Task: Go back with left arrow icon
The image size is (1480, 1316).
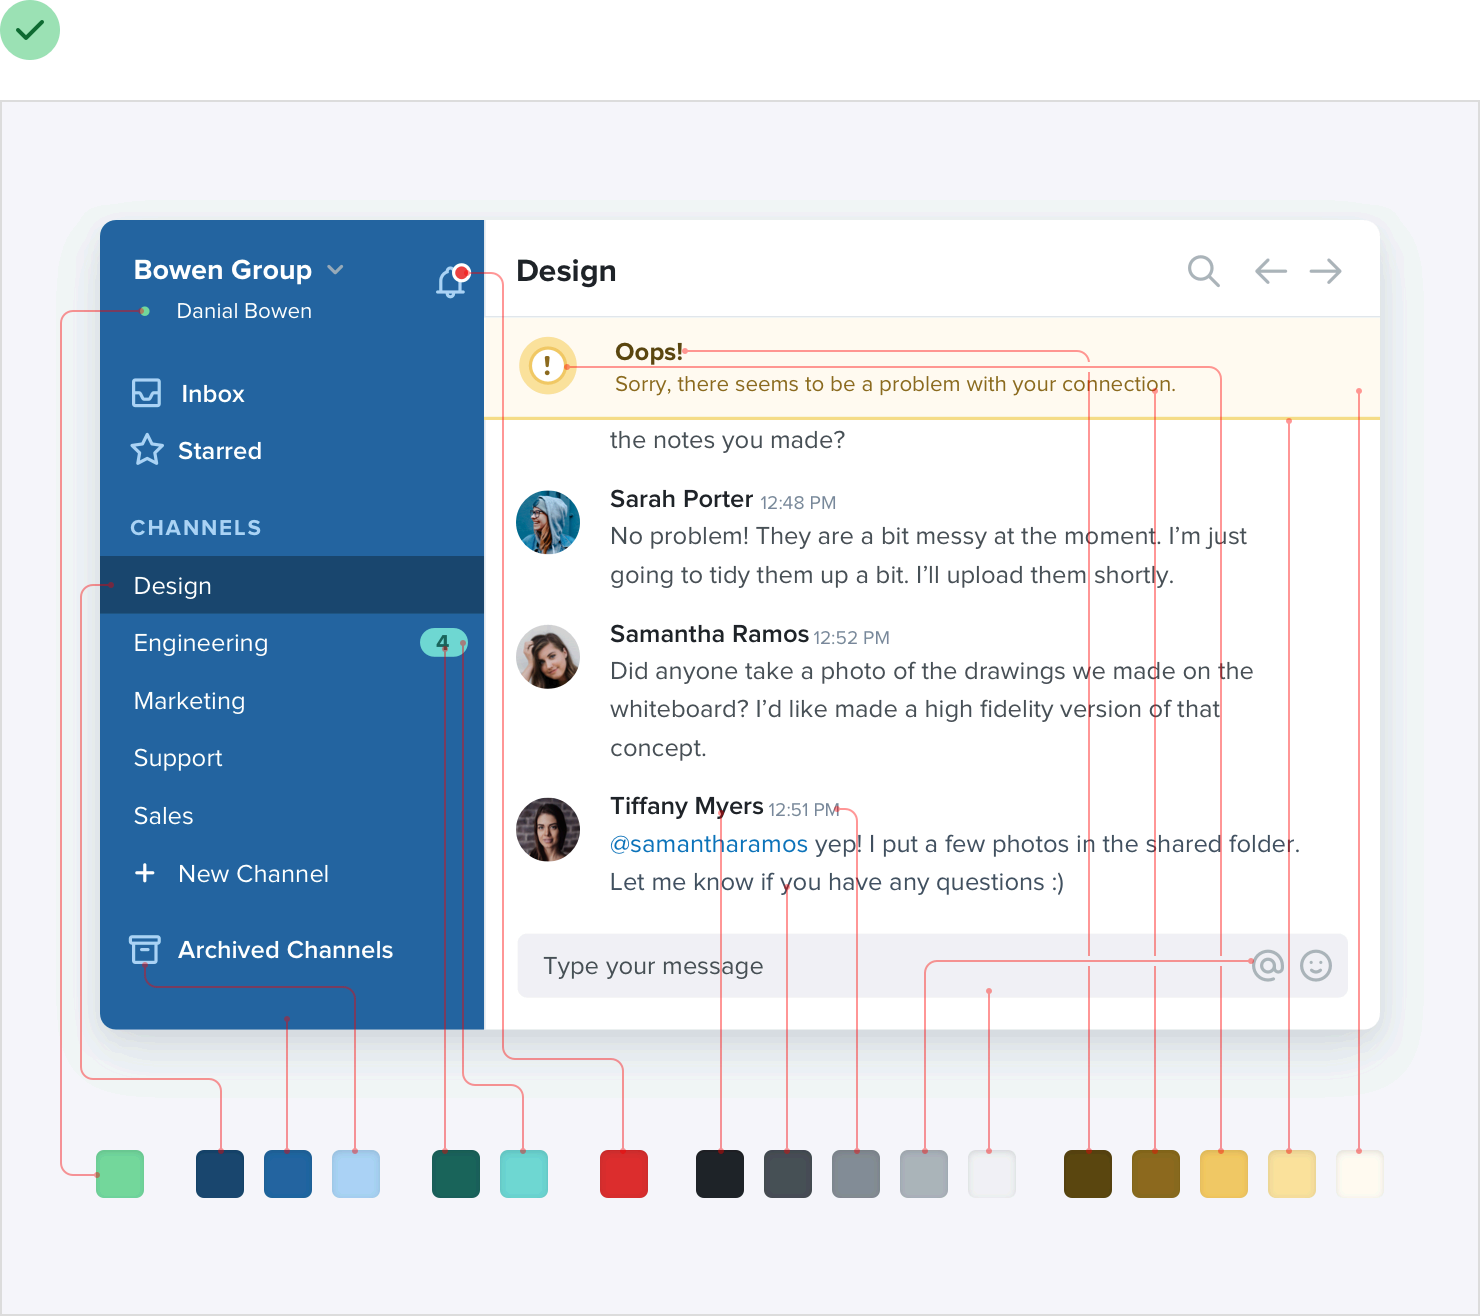Action: click(x=1270, y=271)
